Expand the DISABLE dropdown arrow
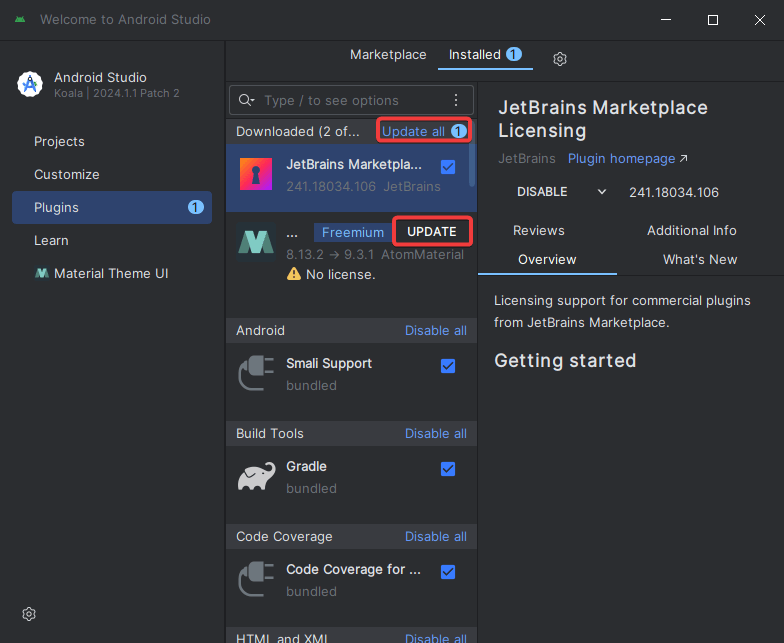This screenshot has width=784, height=643. click(602, 192)
